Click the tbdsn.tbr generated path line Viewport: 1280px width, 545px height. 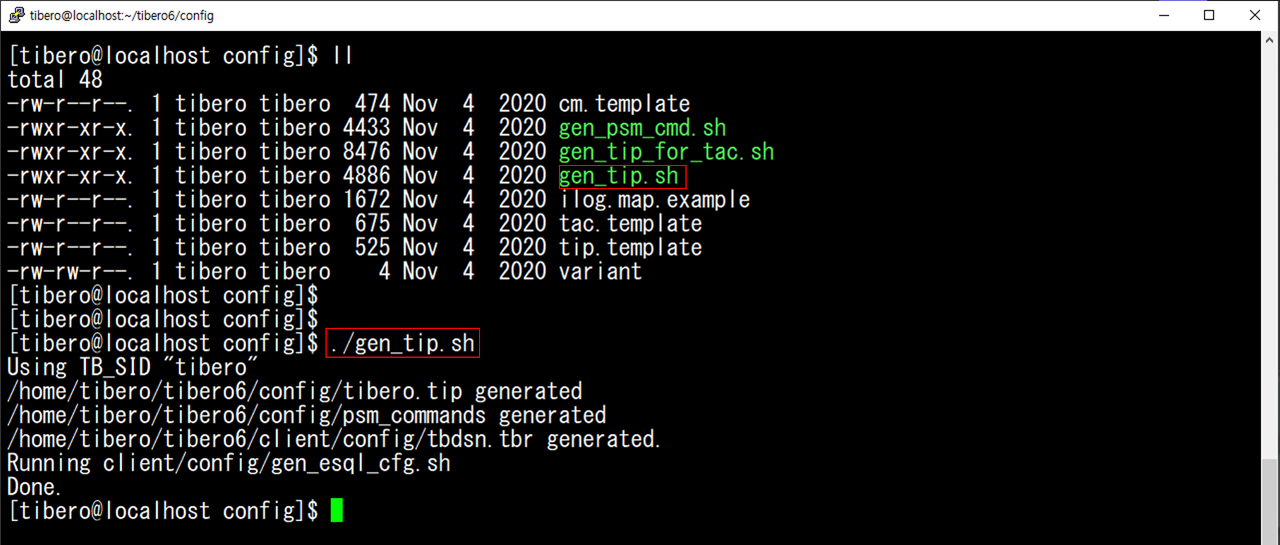[x=334, y=439]
